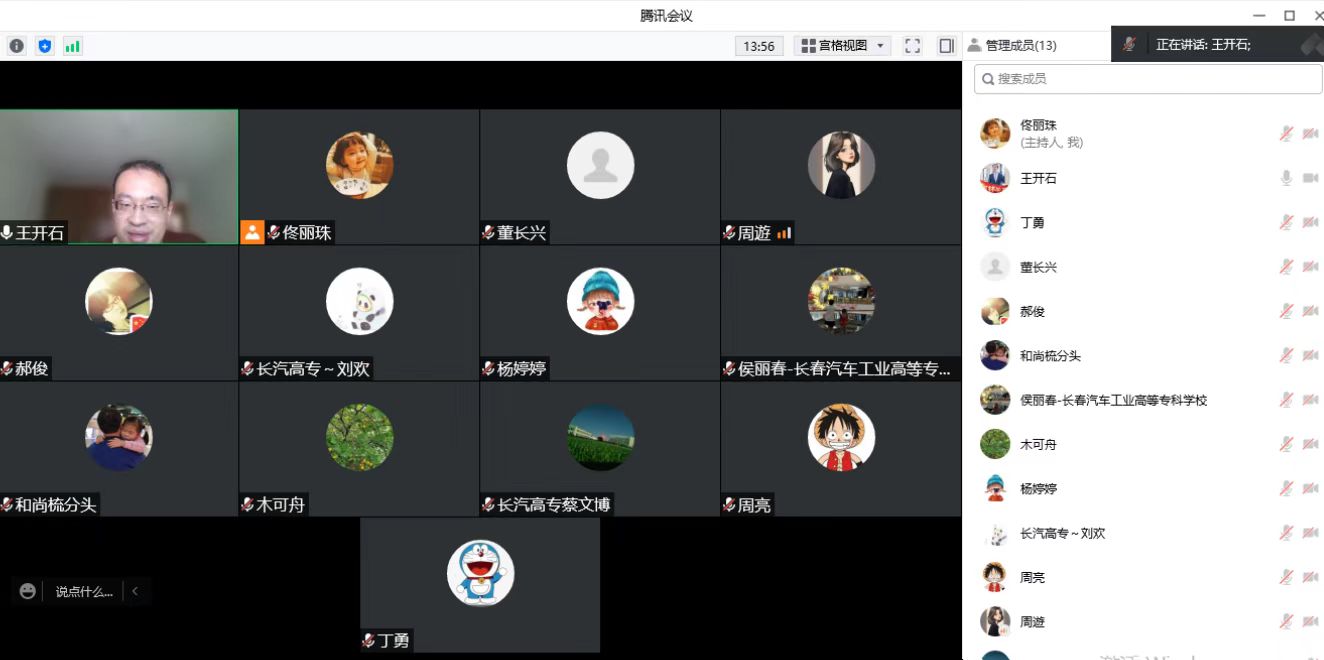The image size is (1324, 660).
Task: Click the 13:56 meeting timer
Action: (x=760, y=46)
